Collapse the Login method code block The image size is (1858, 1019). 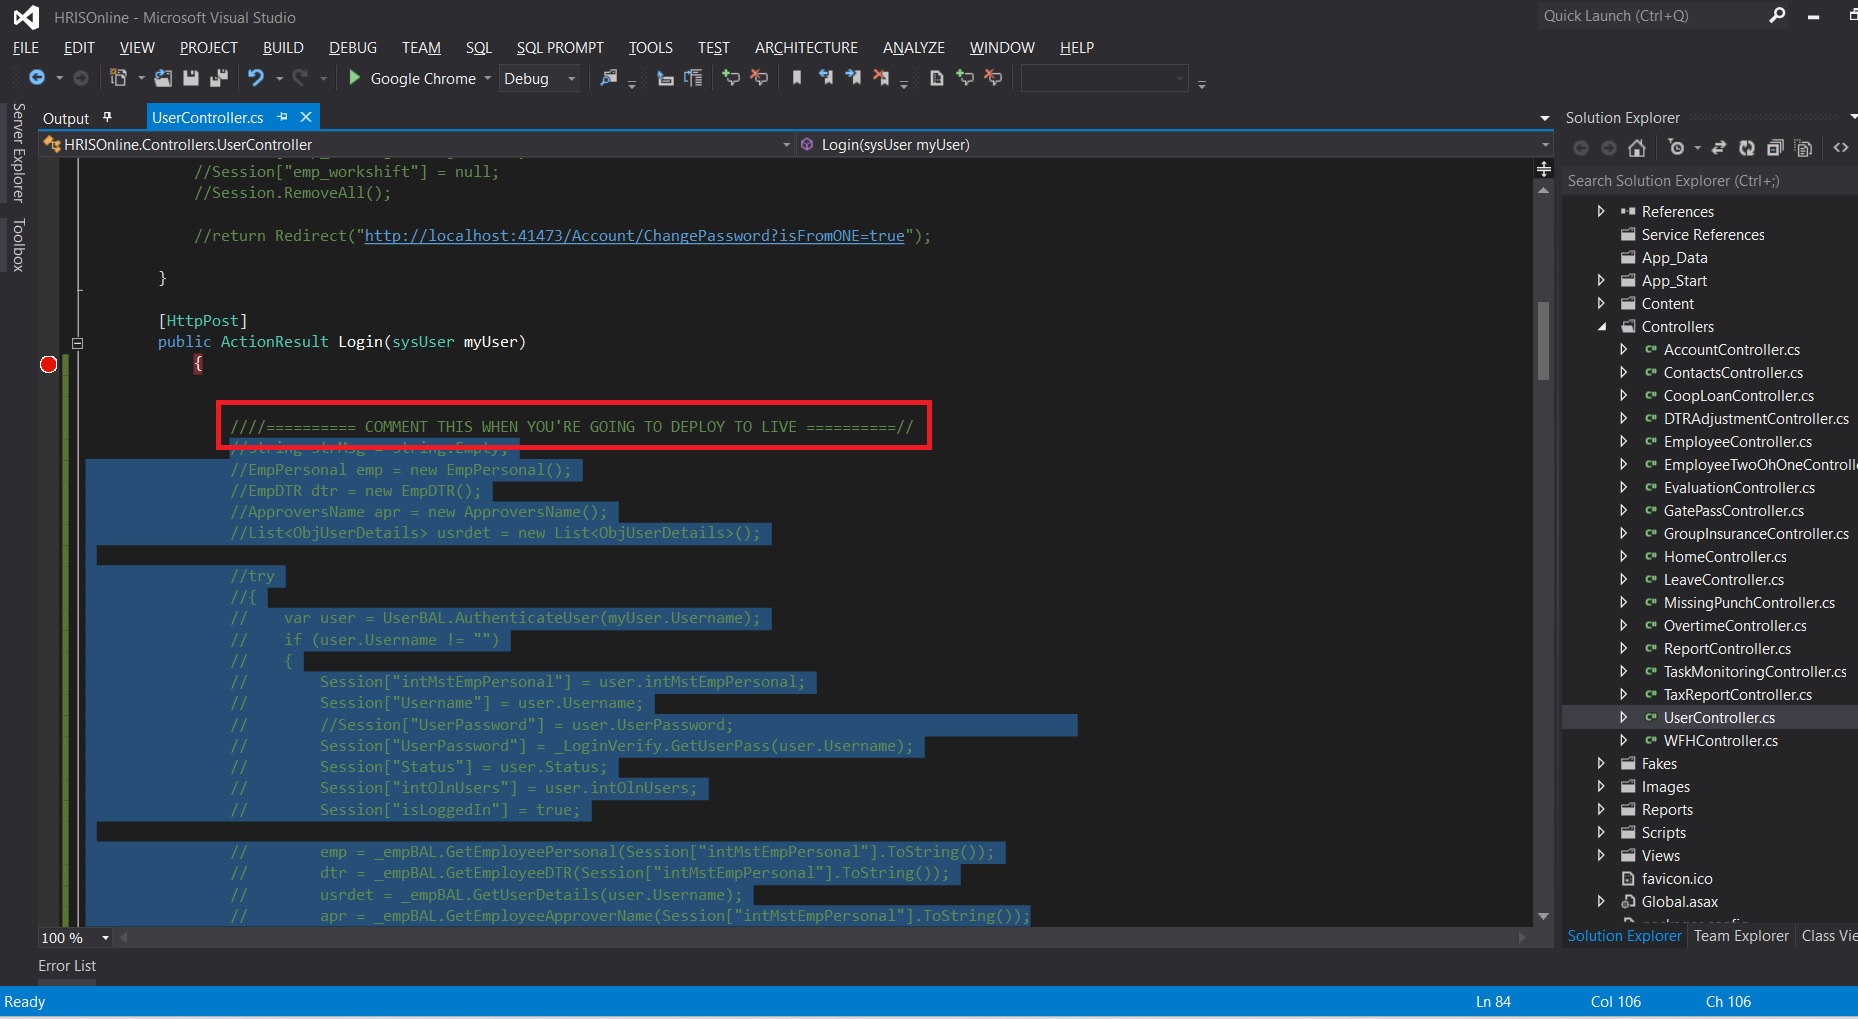point(78,343)
